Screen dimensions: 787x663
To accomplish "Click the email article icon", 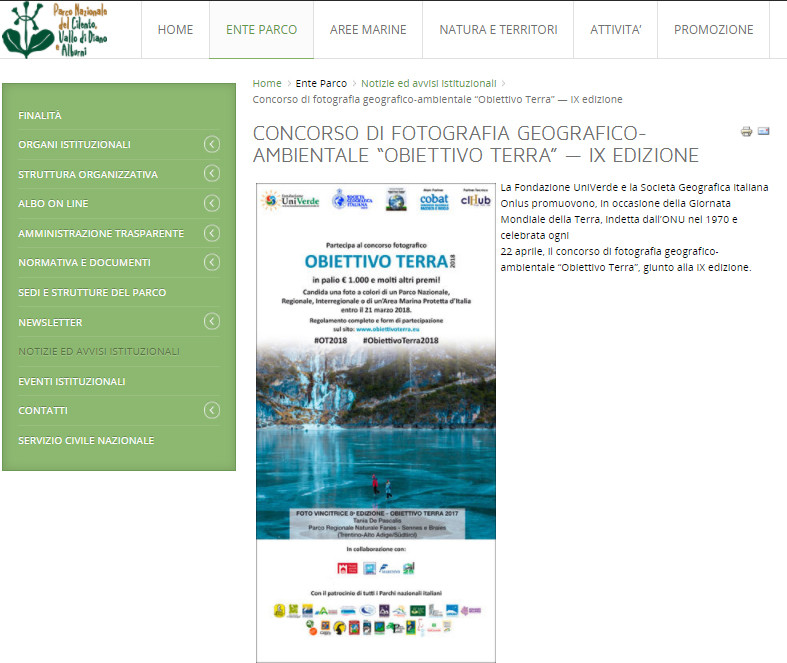I will (764, 131).
